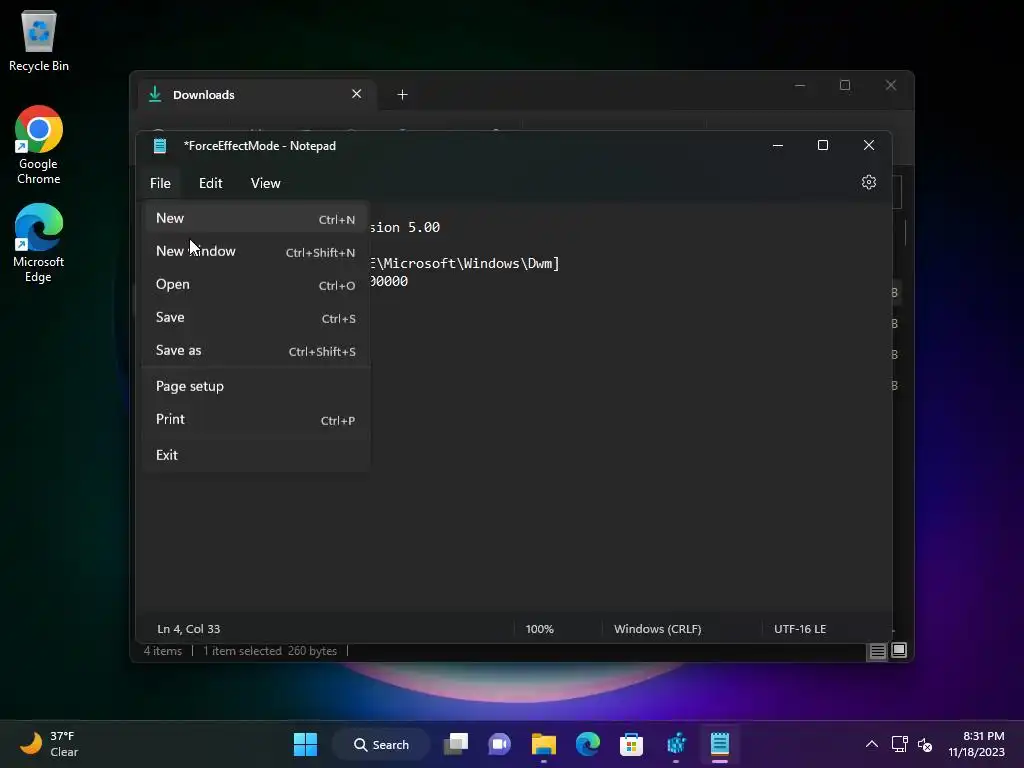Select Google Chrome desktop shortcut

[39, 145]
